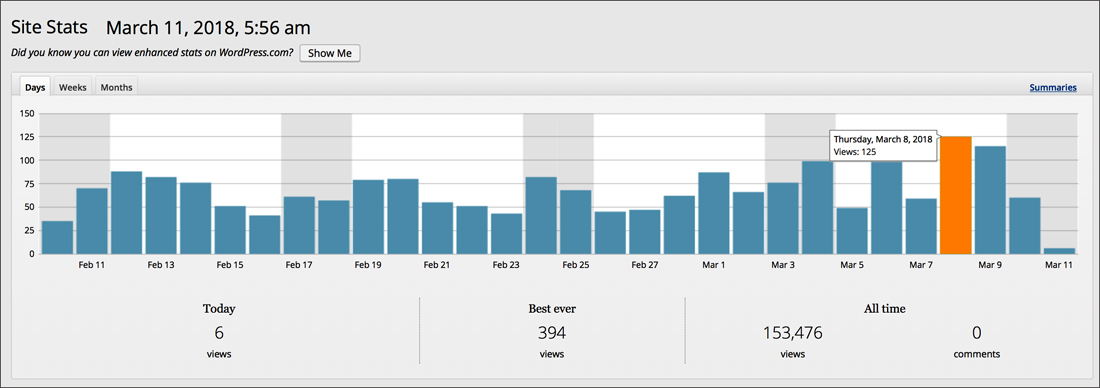Select the tallest blue Mar 9 bar

pos(990,200)
